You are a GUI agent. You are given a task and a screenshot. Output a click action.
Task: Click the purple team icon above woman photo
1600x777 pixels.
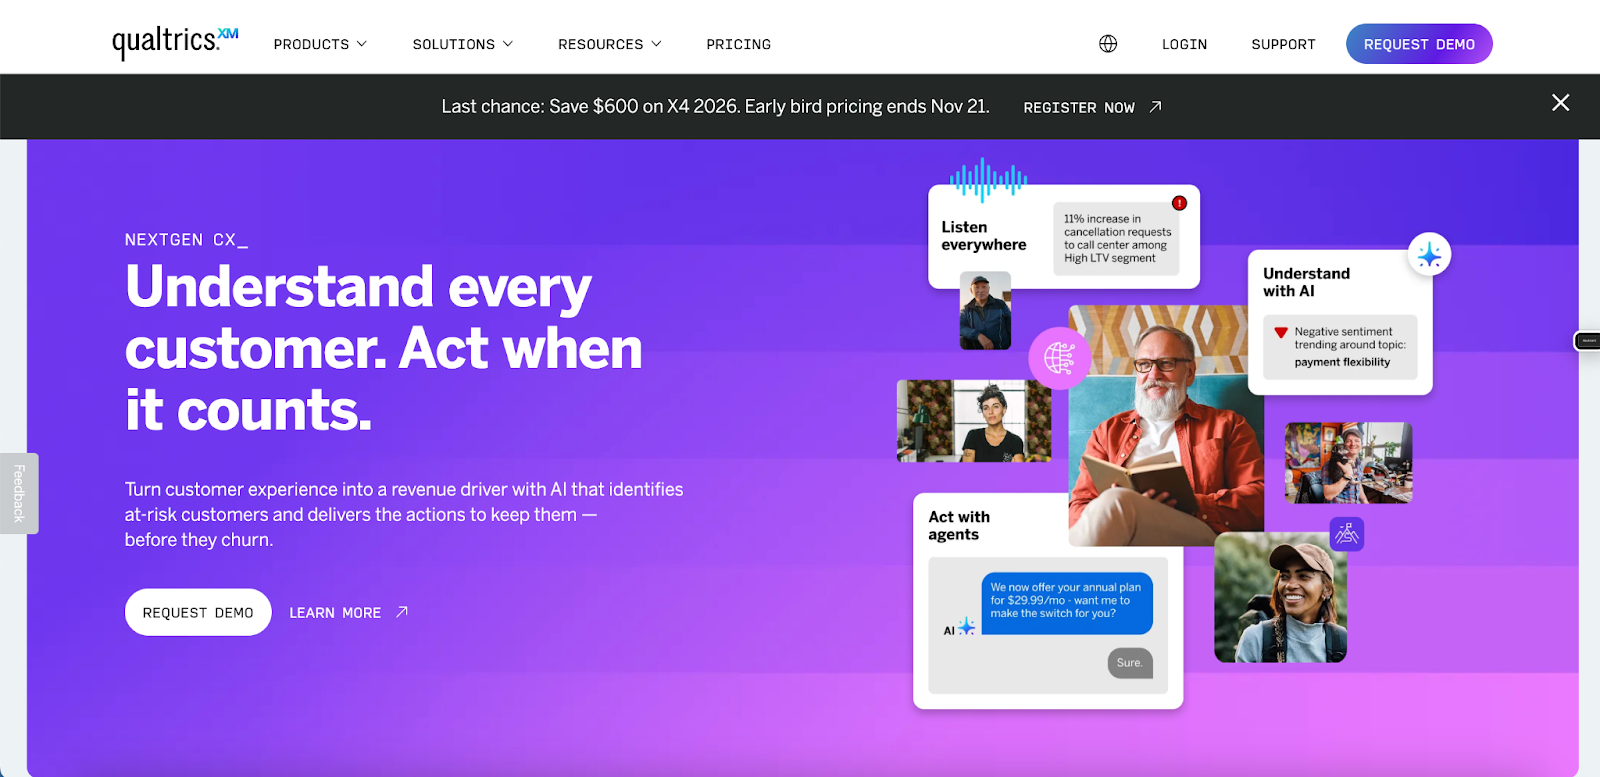tap(1347, 534)
